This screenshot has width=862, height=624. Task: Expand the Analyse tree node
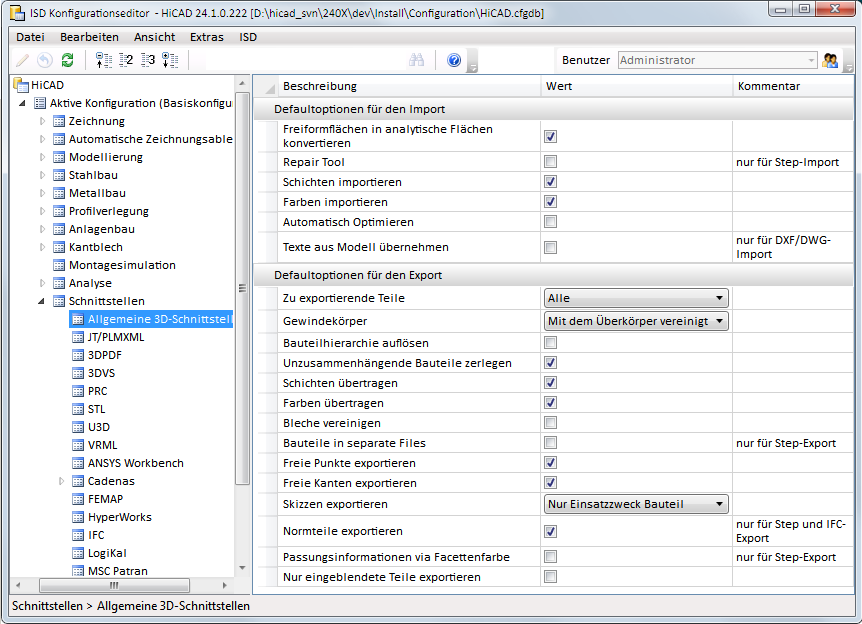coord(42,283)
